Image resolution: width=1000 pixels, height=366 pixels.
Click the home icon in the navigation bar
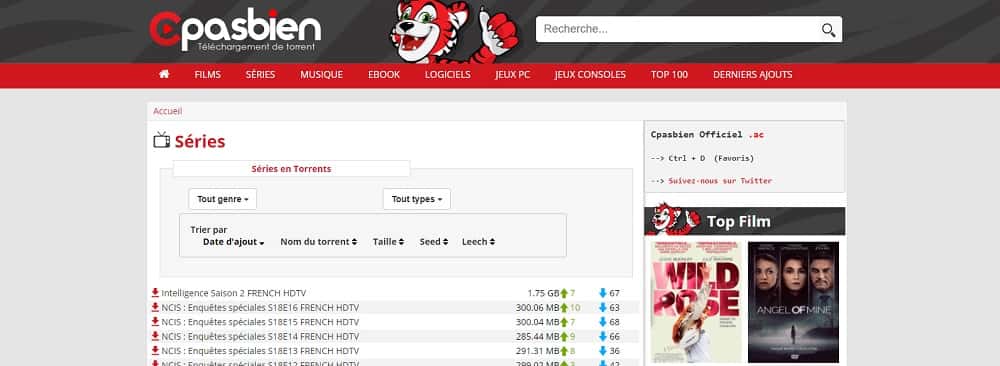coord(164,75)
